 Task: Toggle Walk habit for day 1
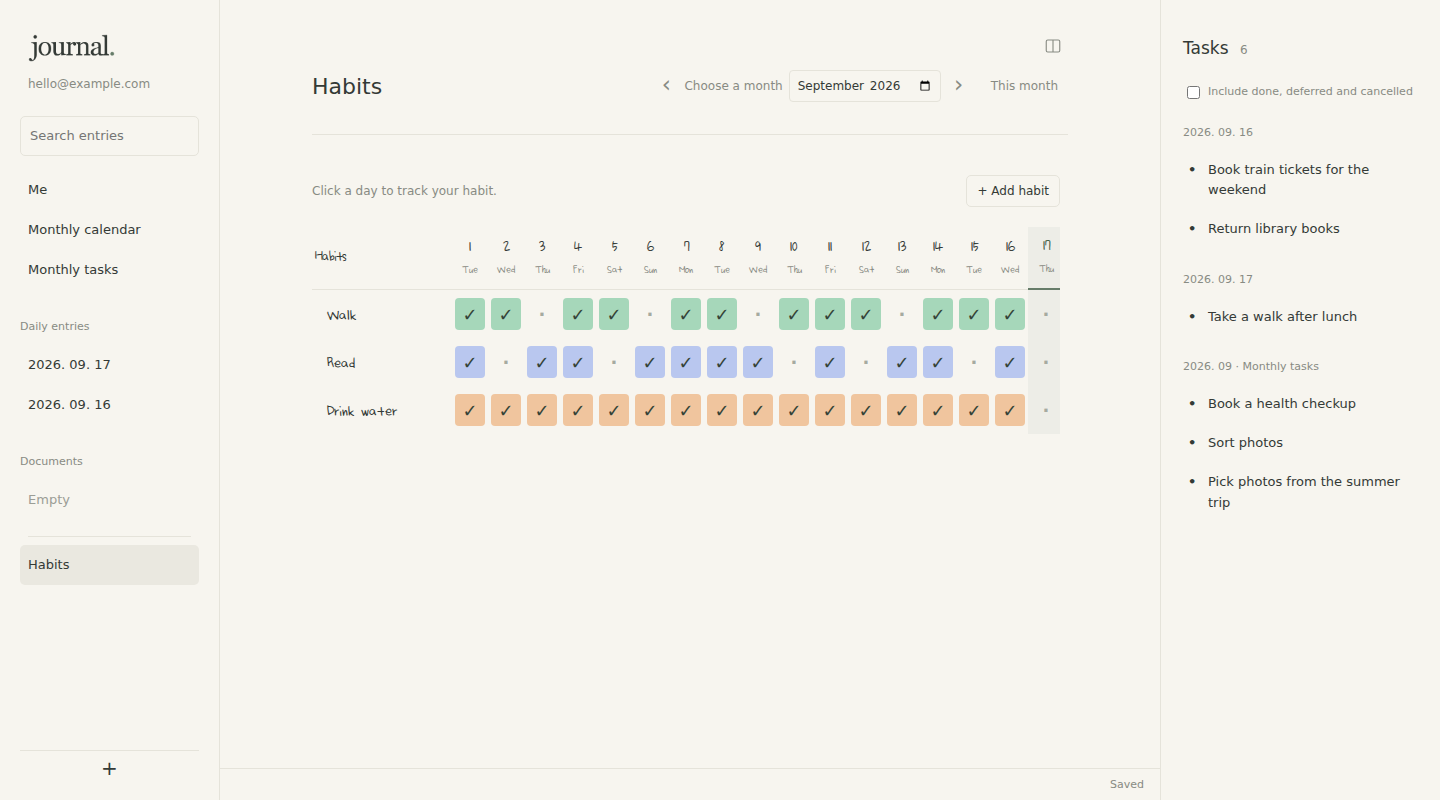[x=470, y=314]
